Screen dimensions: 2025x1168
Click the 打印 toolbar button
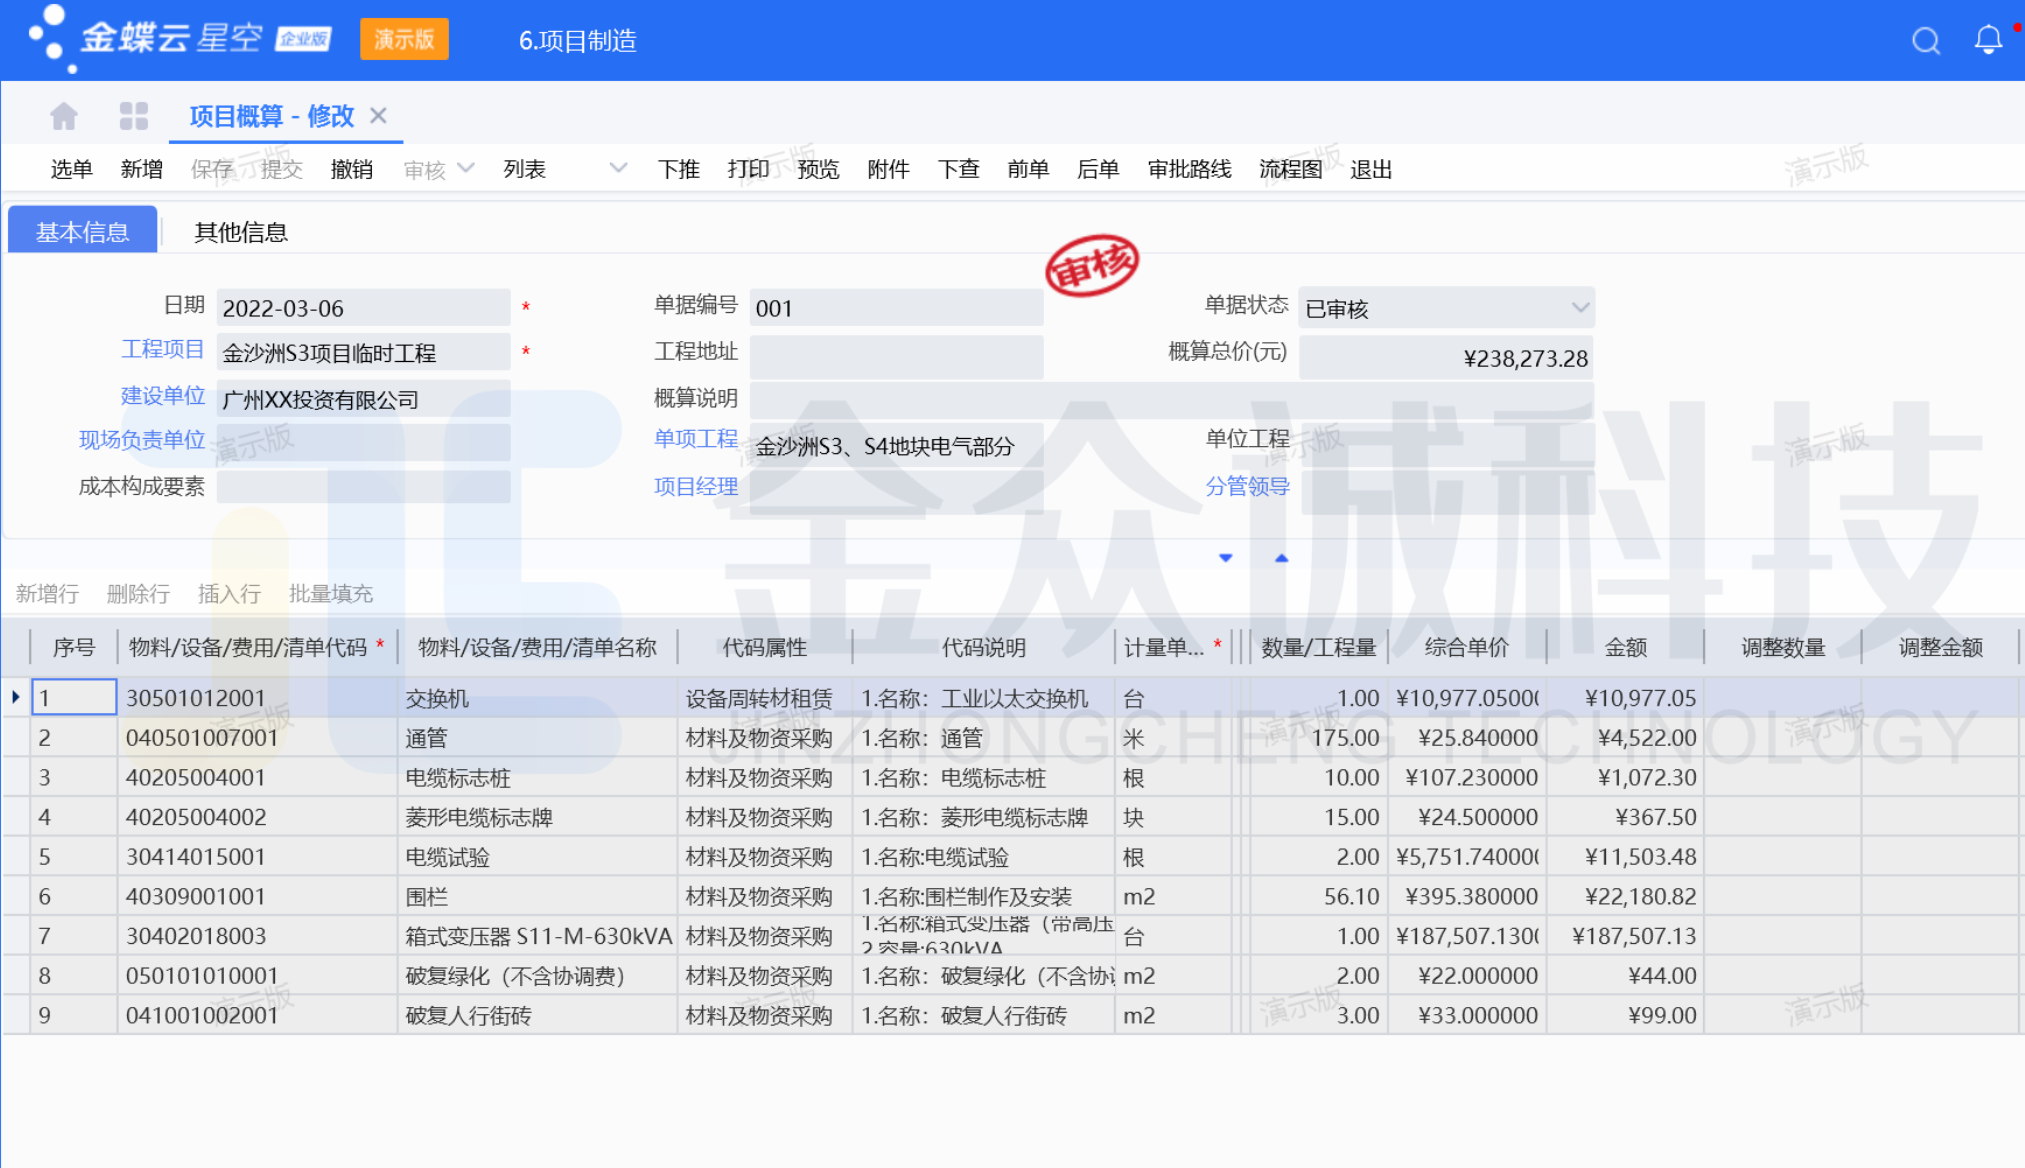click(748, 169)
